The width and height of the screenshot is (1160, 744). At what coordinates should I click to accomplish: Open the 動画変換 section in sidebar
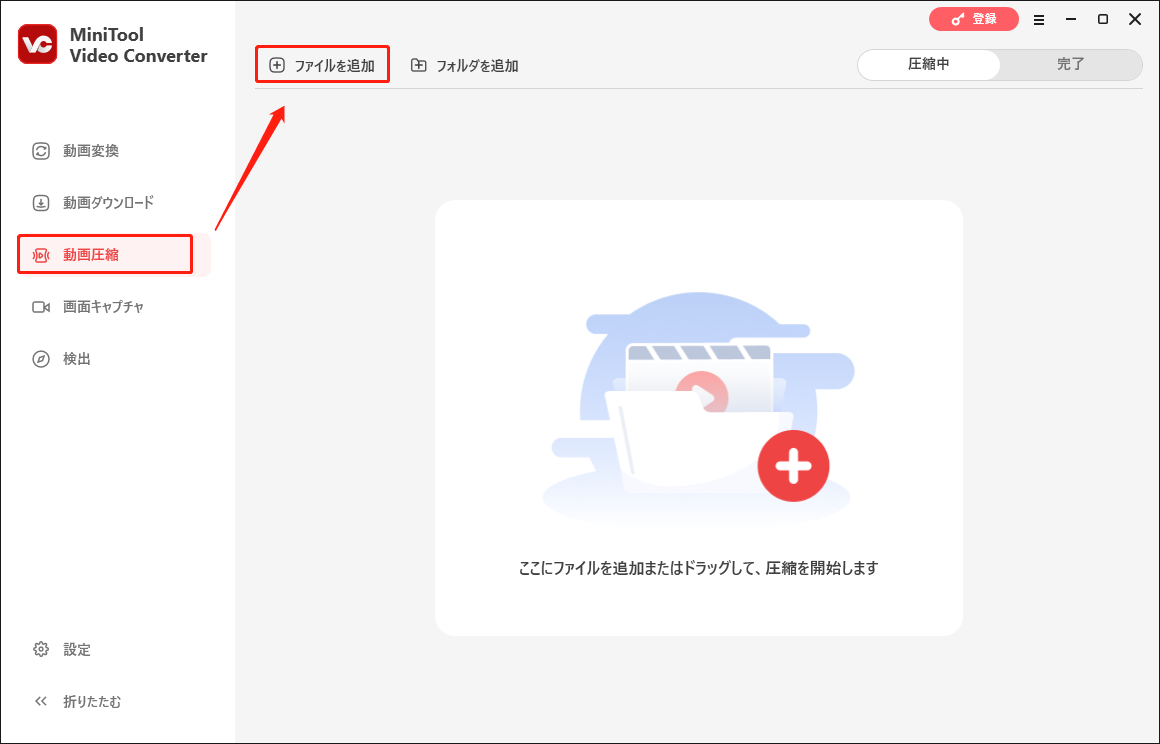point(75,151)
